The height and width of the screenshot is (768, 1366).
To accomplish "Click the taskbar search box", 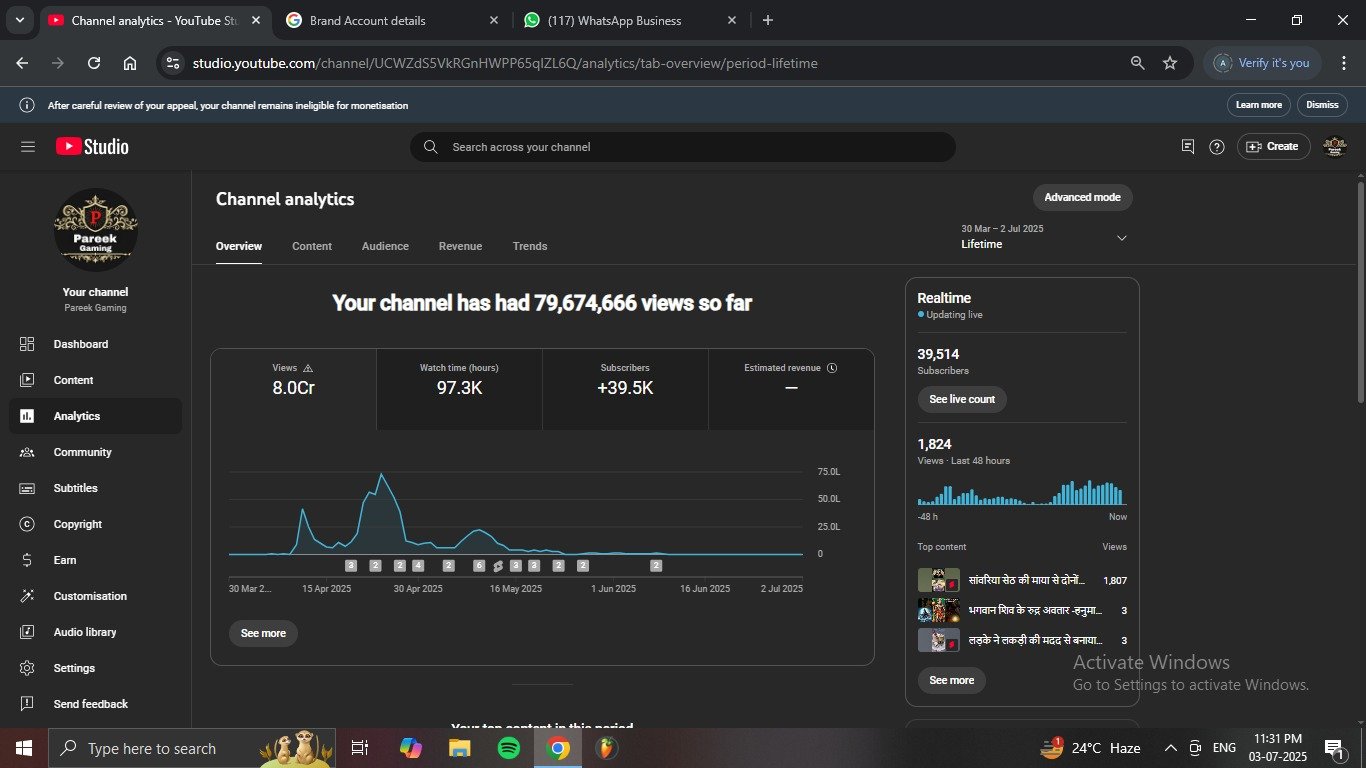I will (x=190, y=748).
